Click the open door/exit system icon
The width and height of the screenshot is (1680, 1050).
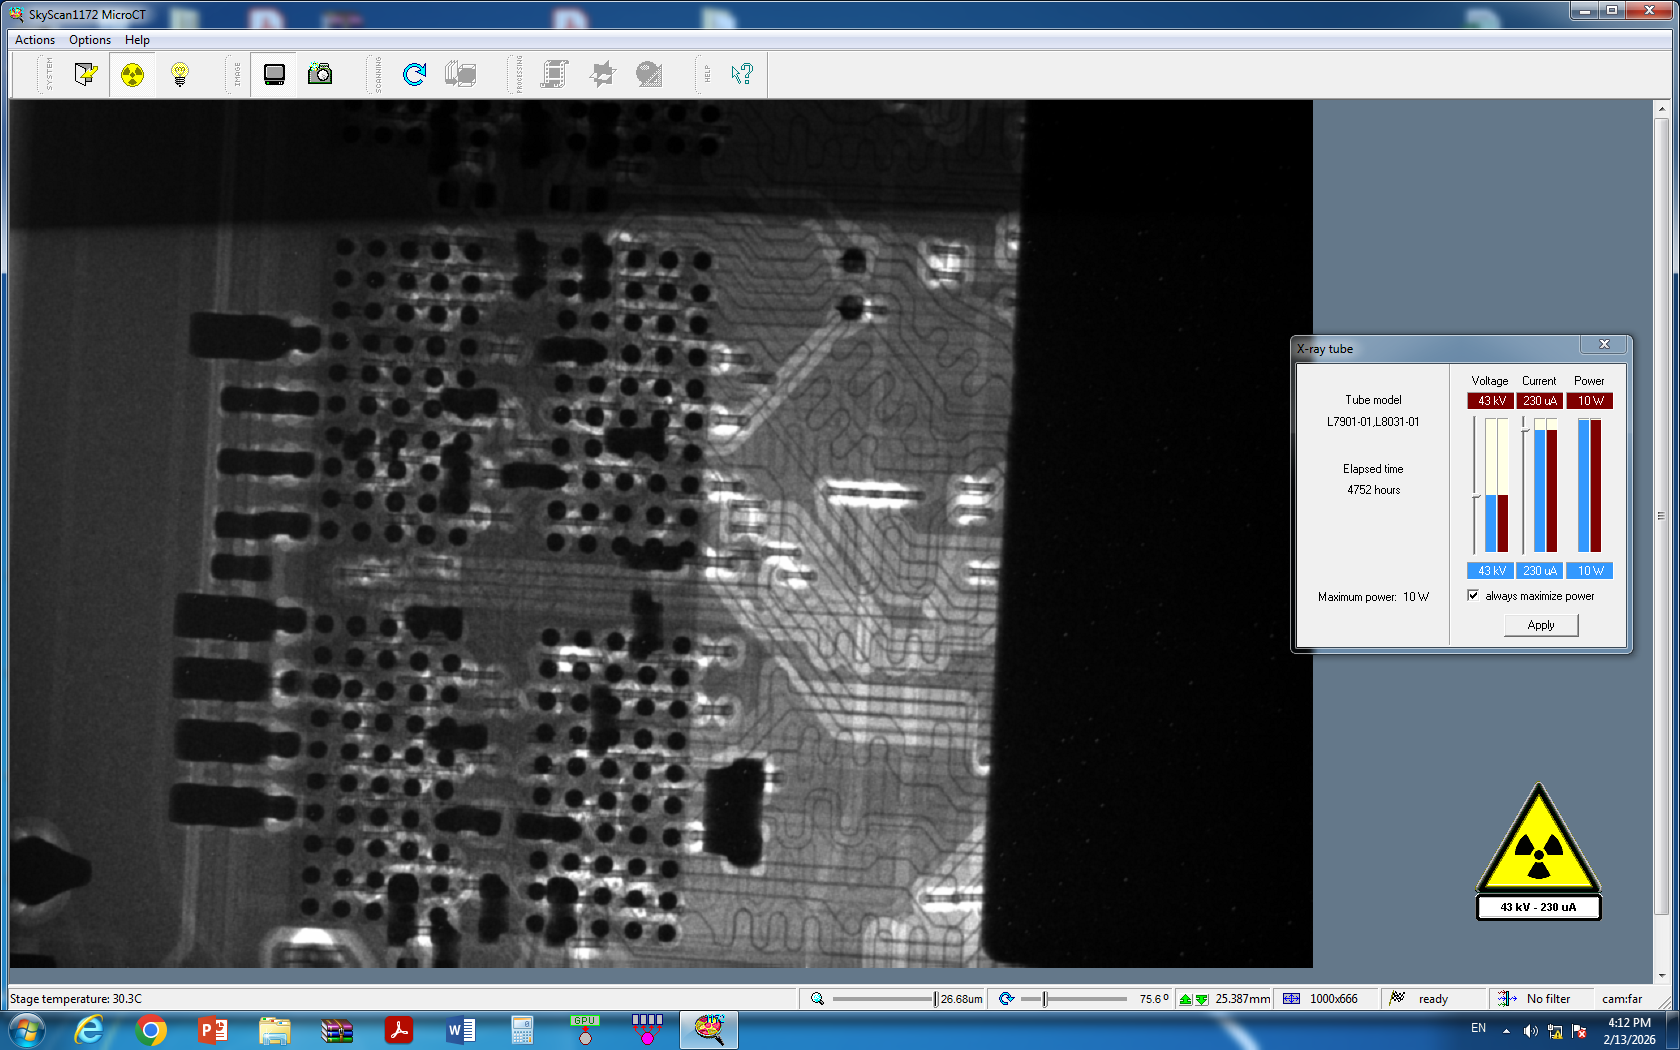pyautogui.click(x=86, y=74)
